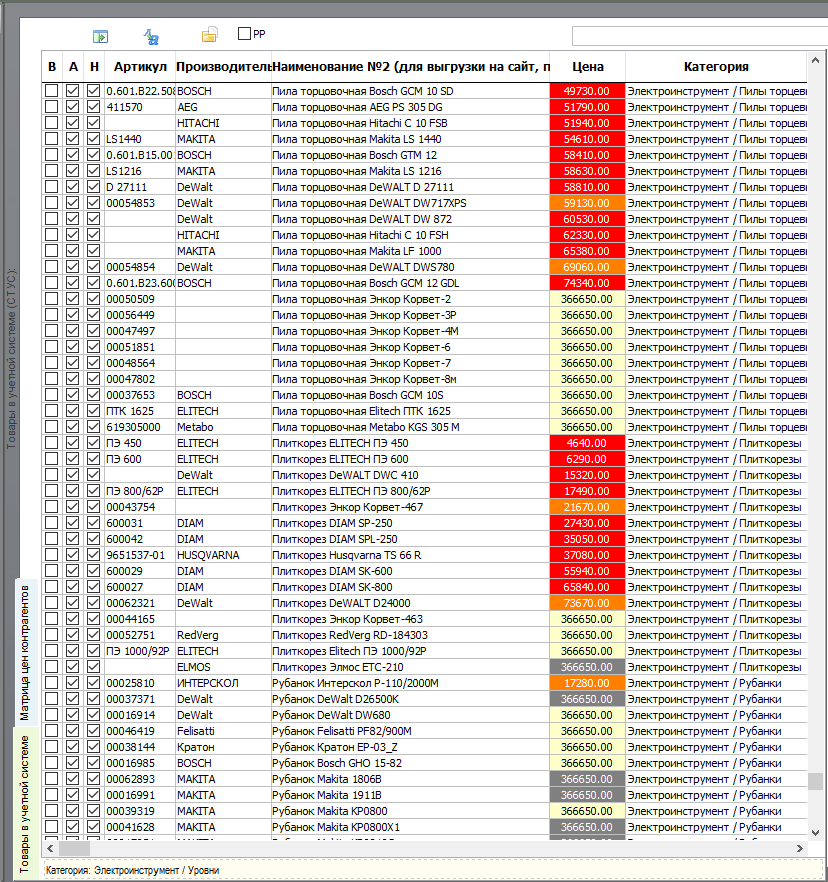Switch to lower Товары в учетной системе tab

click(x=25, y=803)
